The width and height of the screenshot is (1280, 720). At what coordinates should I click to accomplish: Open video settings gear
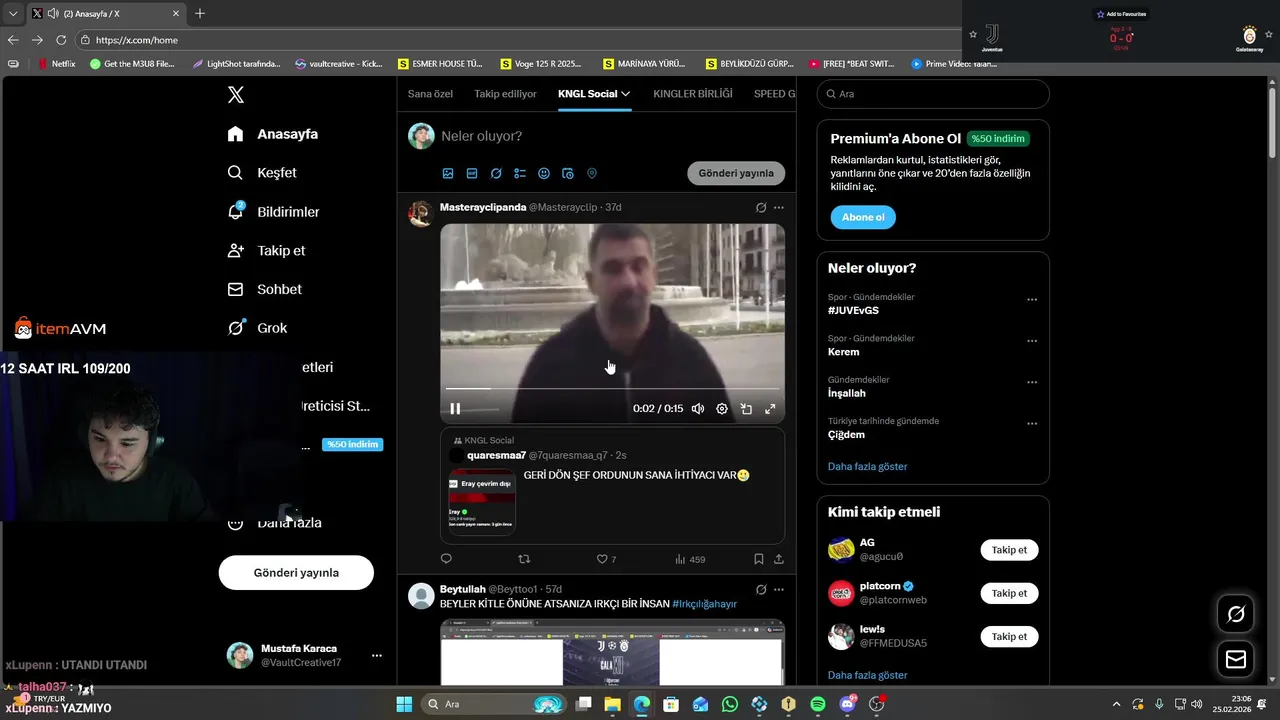point(722,408)
